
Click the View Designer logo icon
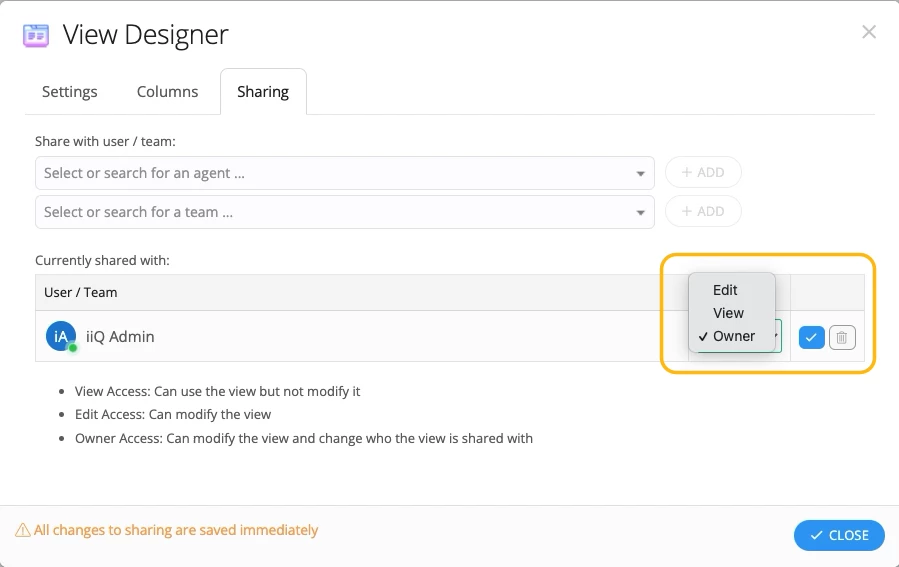36,36
